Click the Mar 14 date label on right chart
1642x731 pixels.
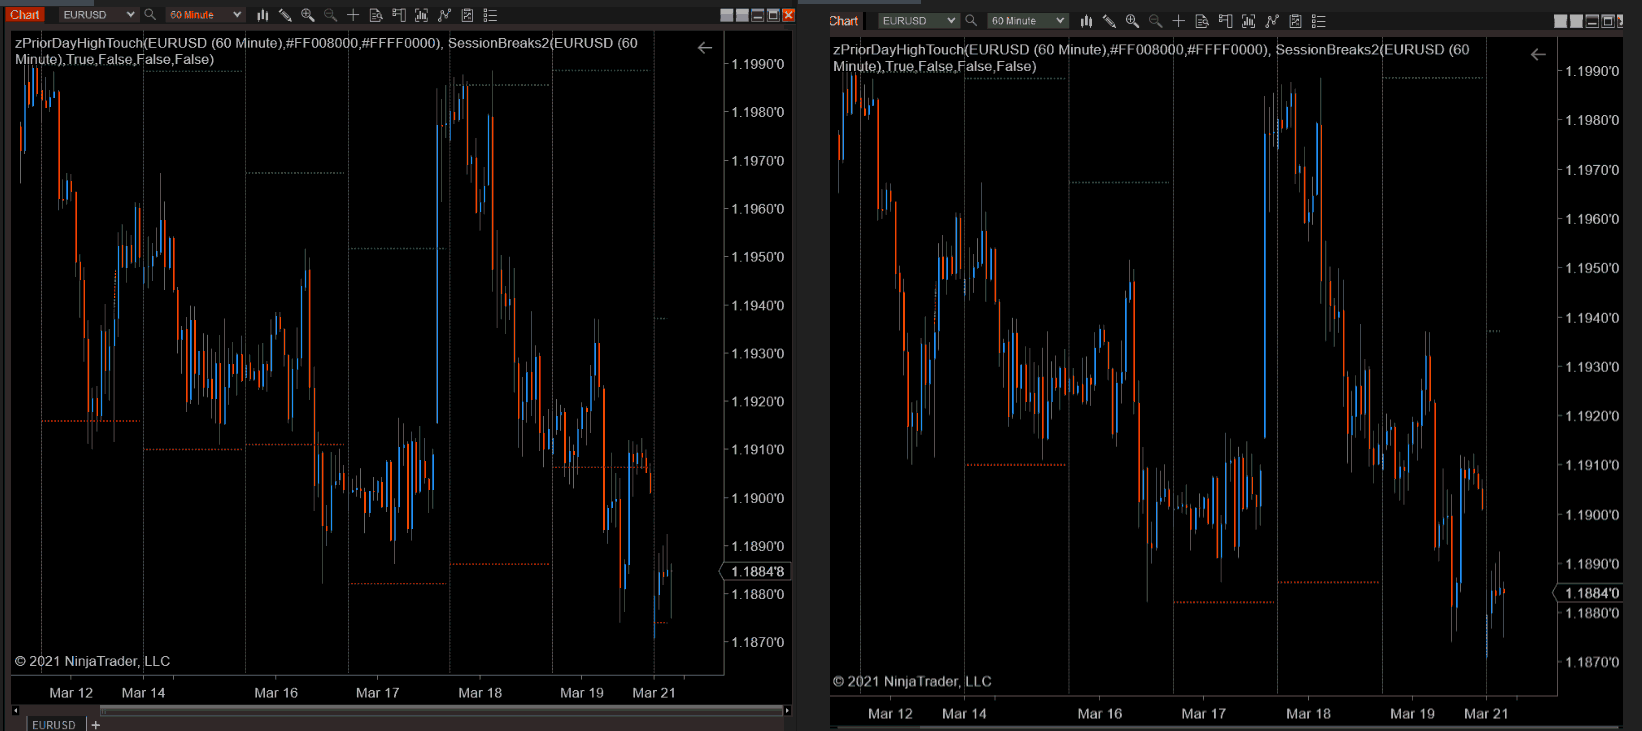click(964, 714)
